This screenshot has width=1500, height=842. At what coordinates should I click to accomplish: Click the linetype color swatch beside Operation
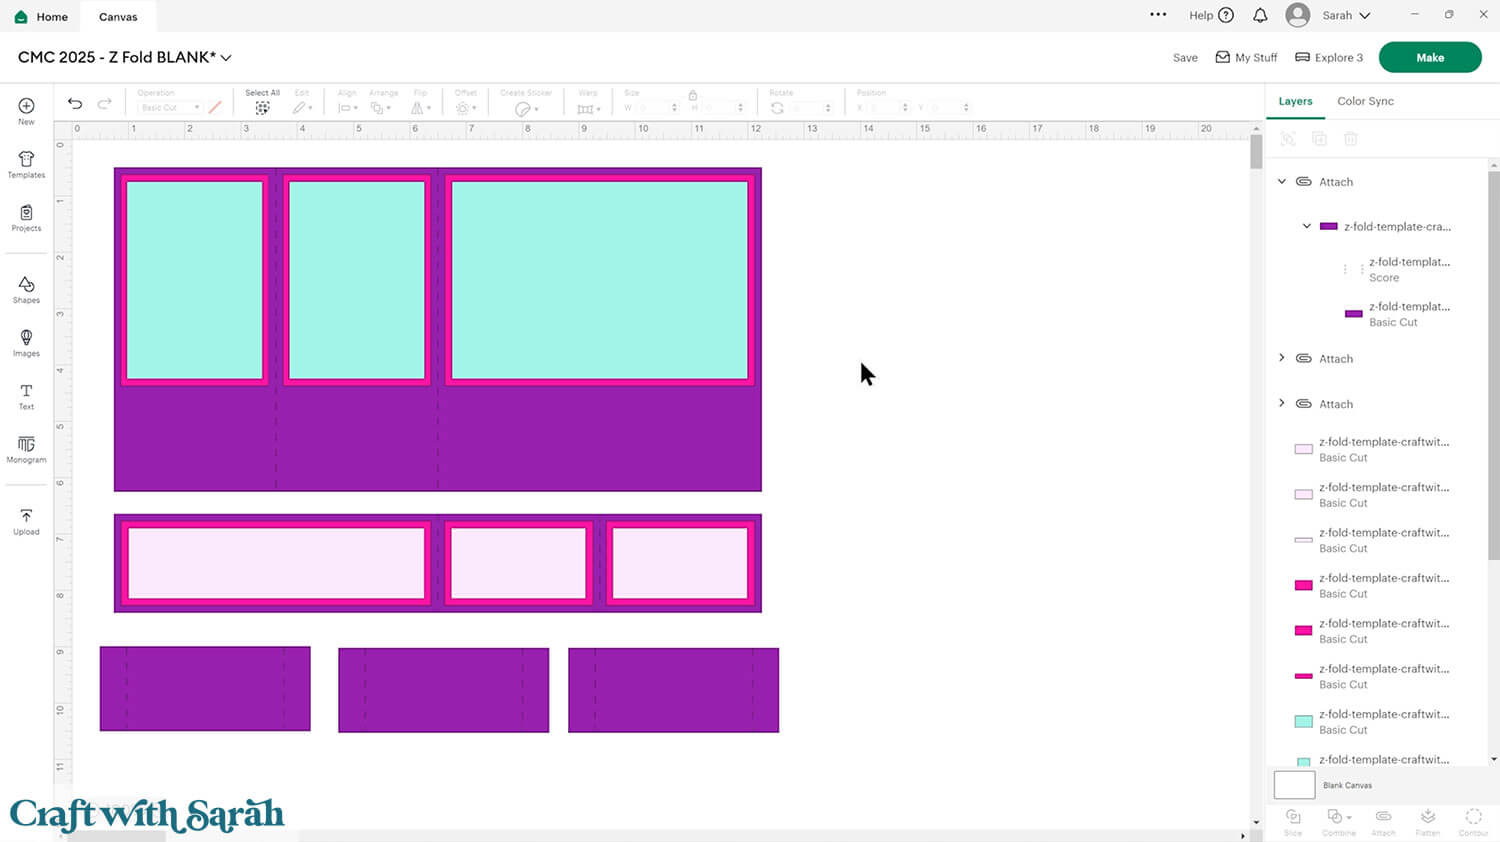[x=215, y=107]
